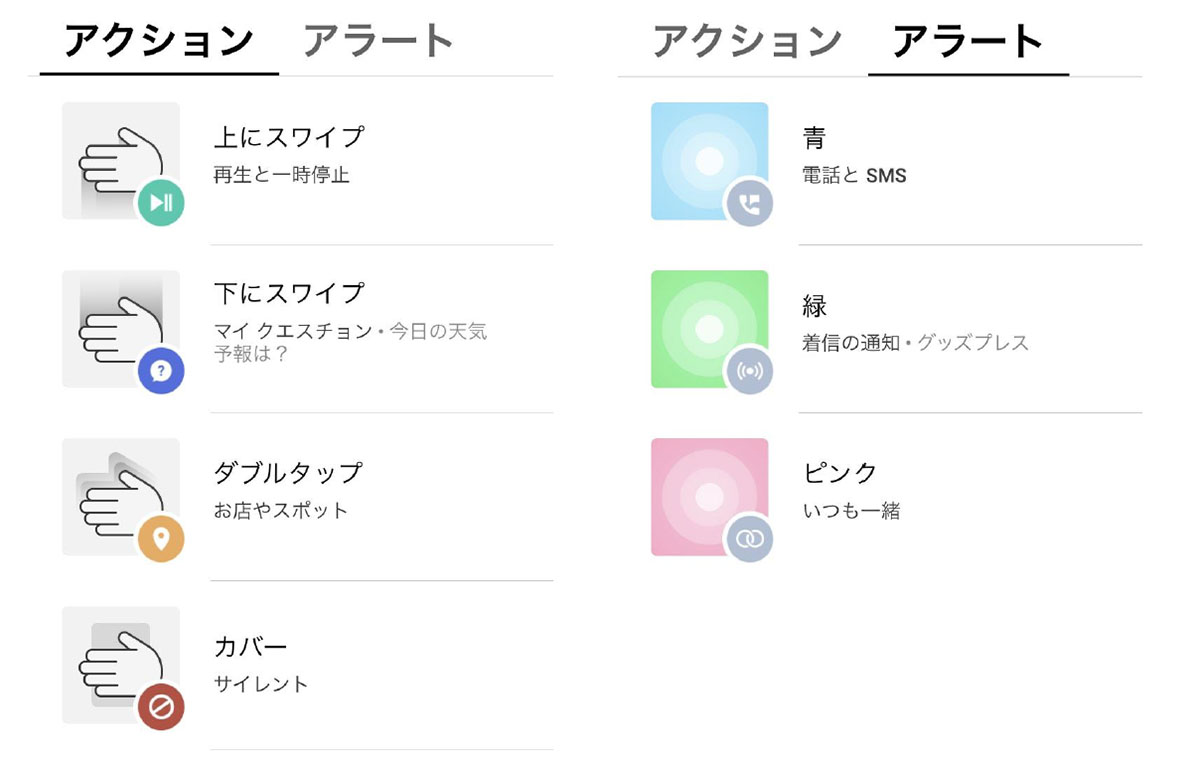1200x767 pixels.
Task: Click the red silent prohibition badge icon
Action: [161, 707]
